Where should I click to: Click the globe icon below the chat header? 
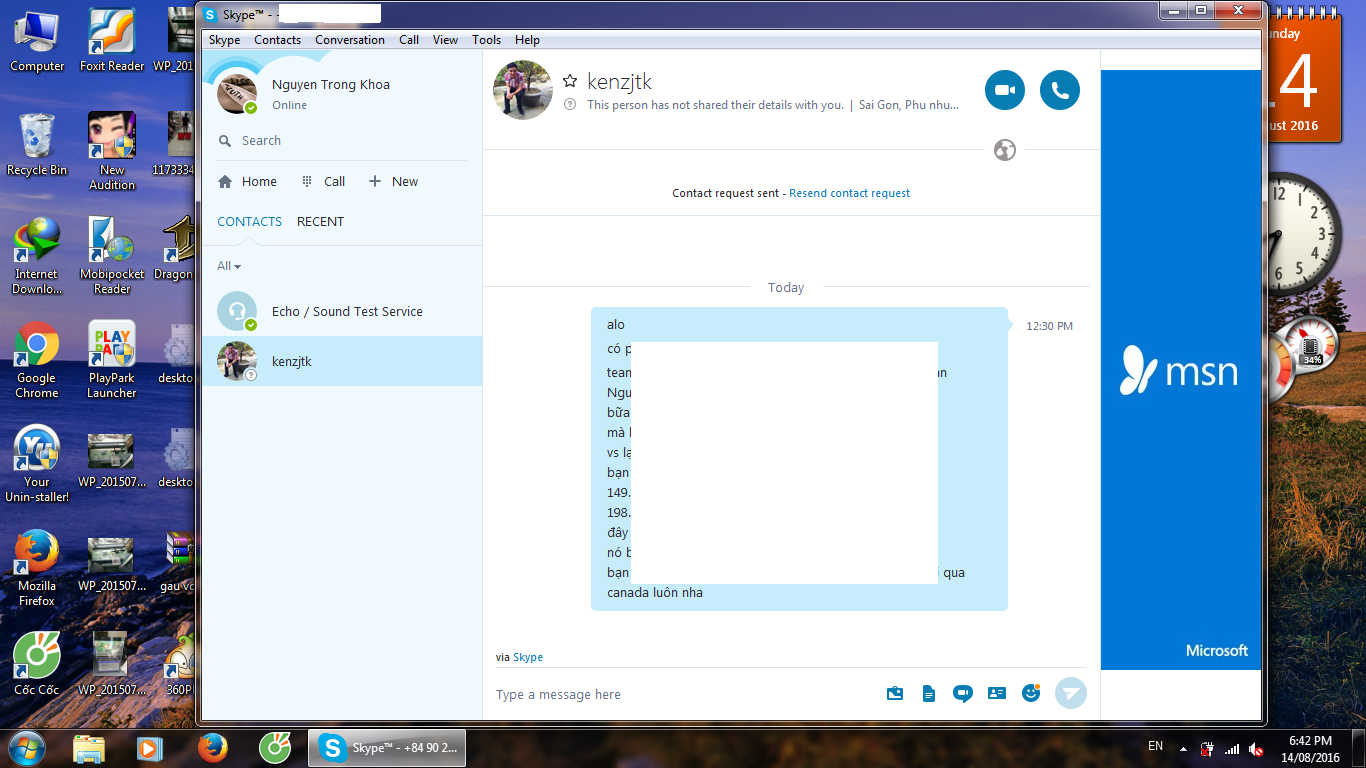[1005, 150]
